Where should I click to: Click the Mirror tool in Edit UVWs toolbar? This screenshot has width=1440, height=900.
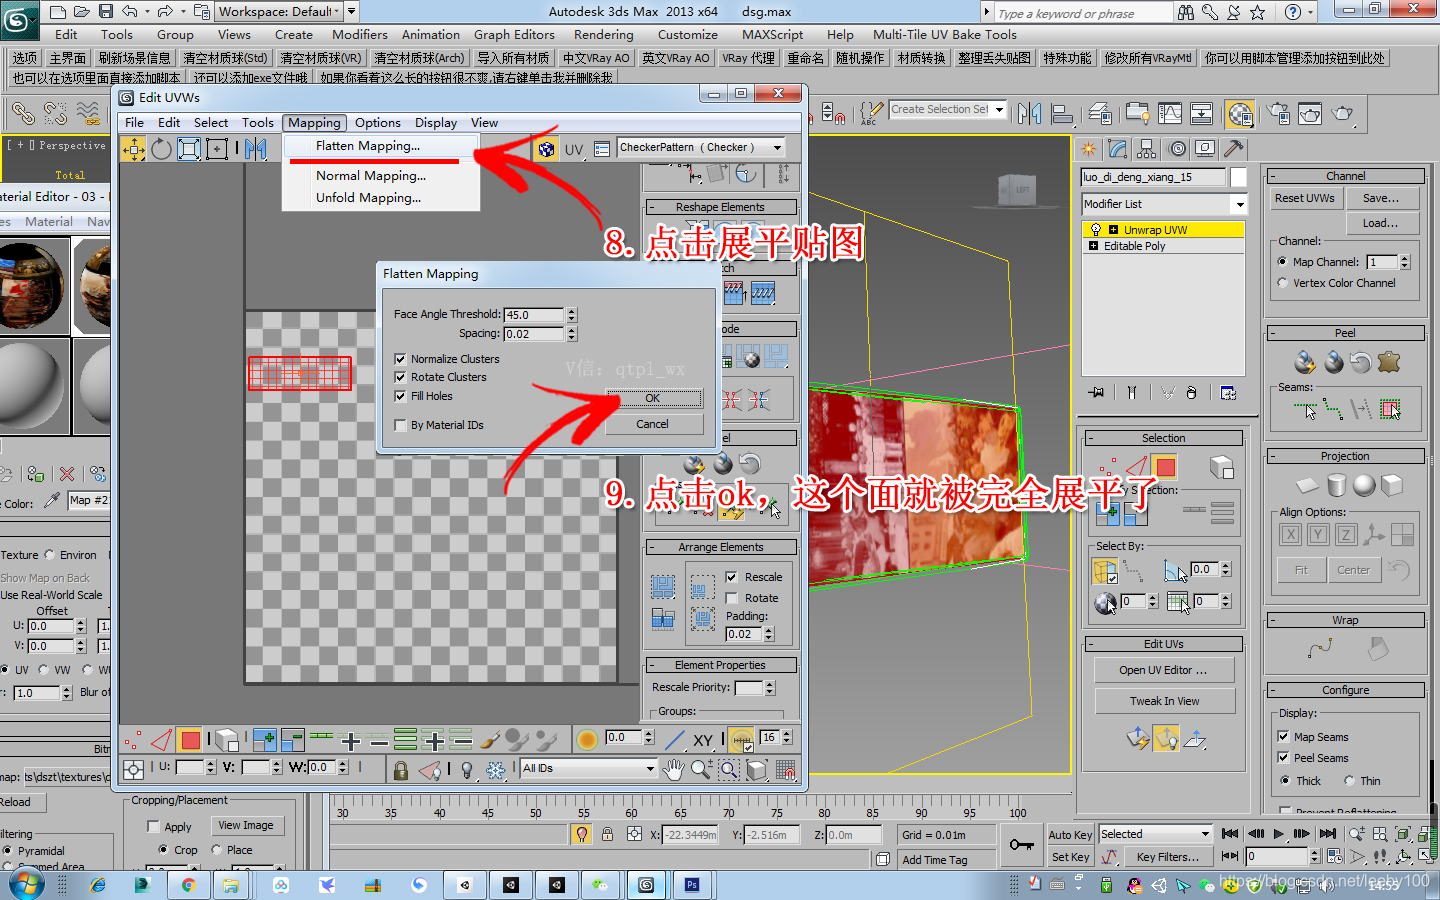click(255, 149)
